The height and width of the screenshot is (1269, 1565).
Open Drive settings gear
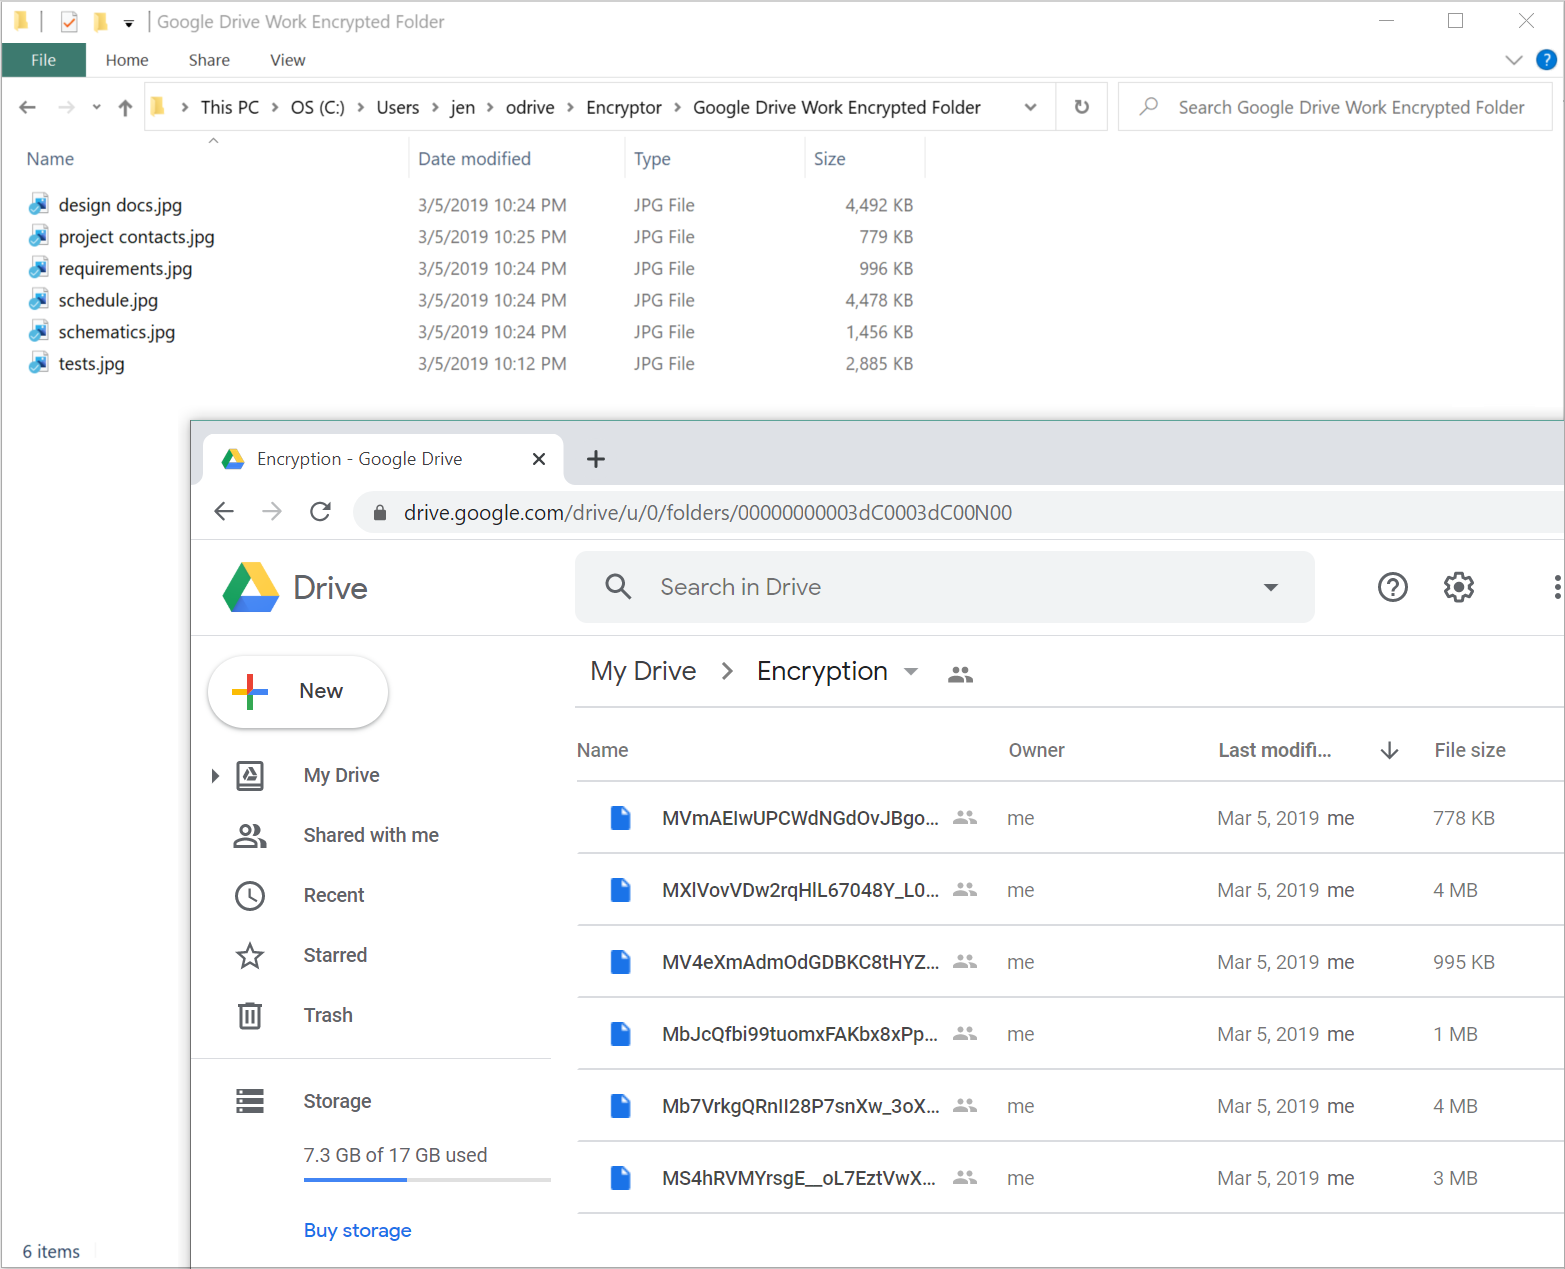(x=1459, y=587)
